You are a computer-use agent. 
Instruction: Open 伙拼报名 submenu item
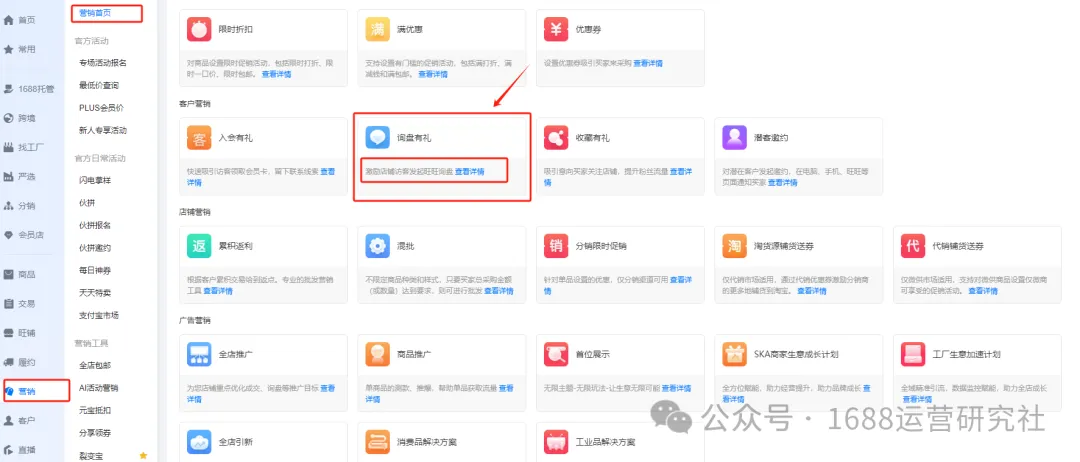95,225
